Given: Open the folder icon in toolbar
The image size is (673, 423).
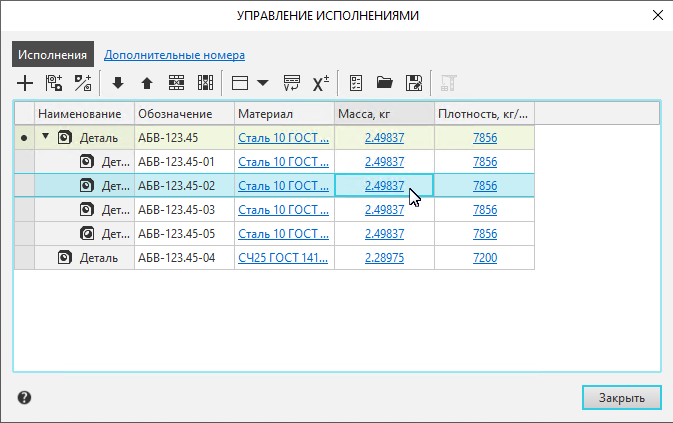Looking at the screenshot, I should click(x=384, y=83).
